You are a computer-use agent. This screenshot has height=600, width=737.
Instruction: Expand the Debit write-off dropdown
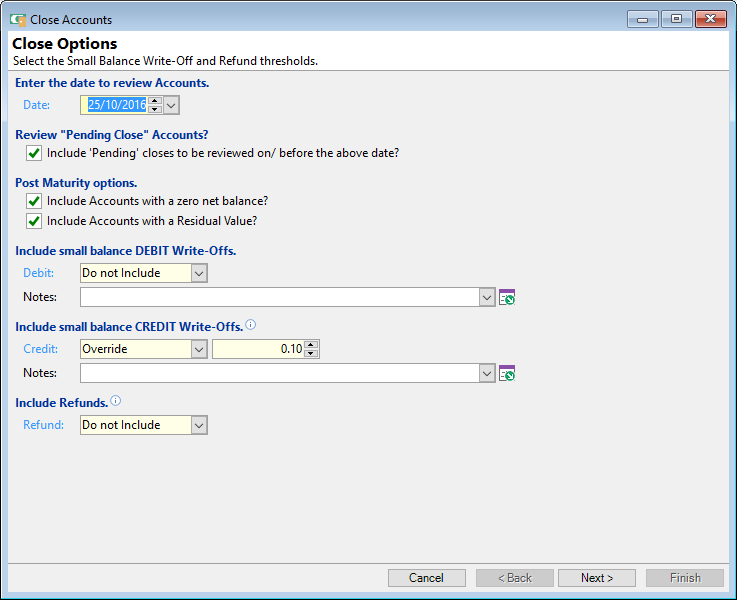pos(198,273)
